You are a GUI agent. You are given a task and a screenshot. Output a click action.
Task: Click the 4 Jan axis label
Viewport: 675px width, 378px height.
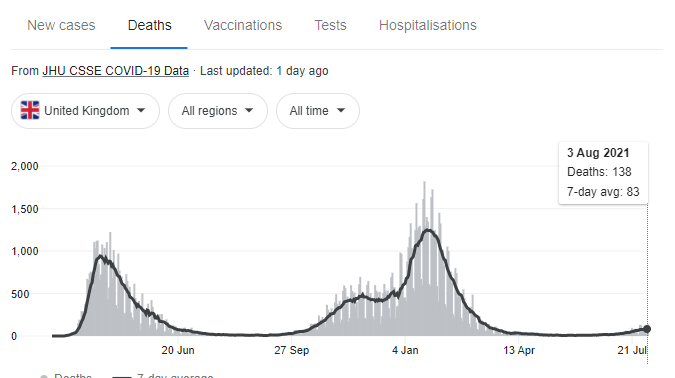[x=405, y=350]
